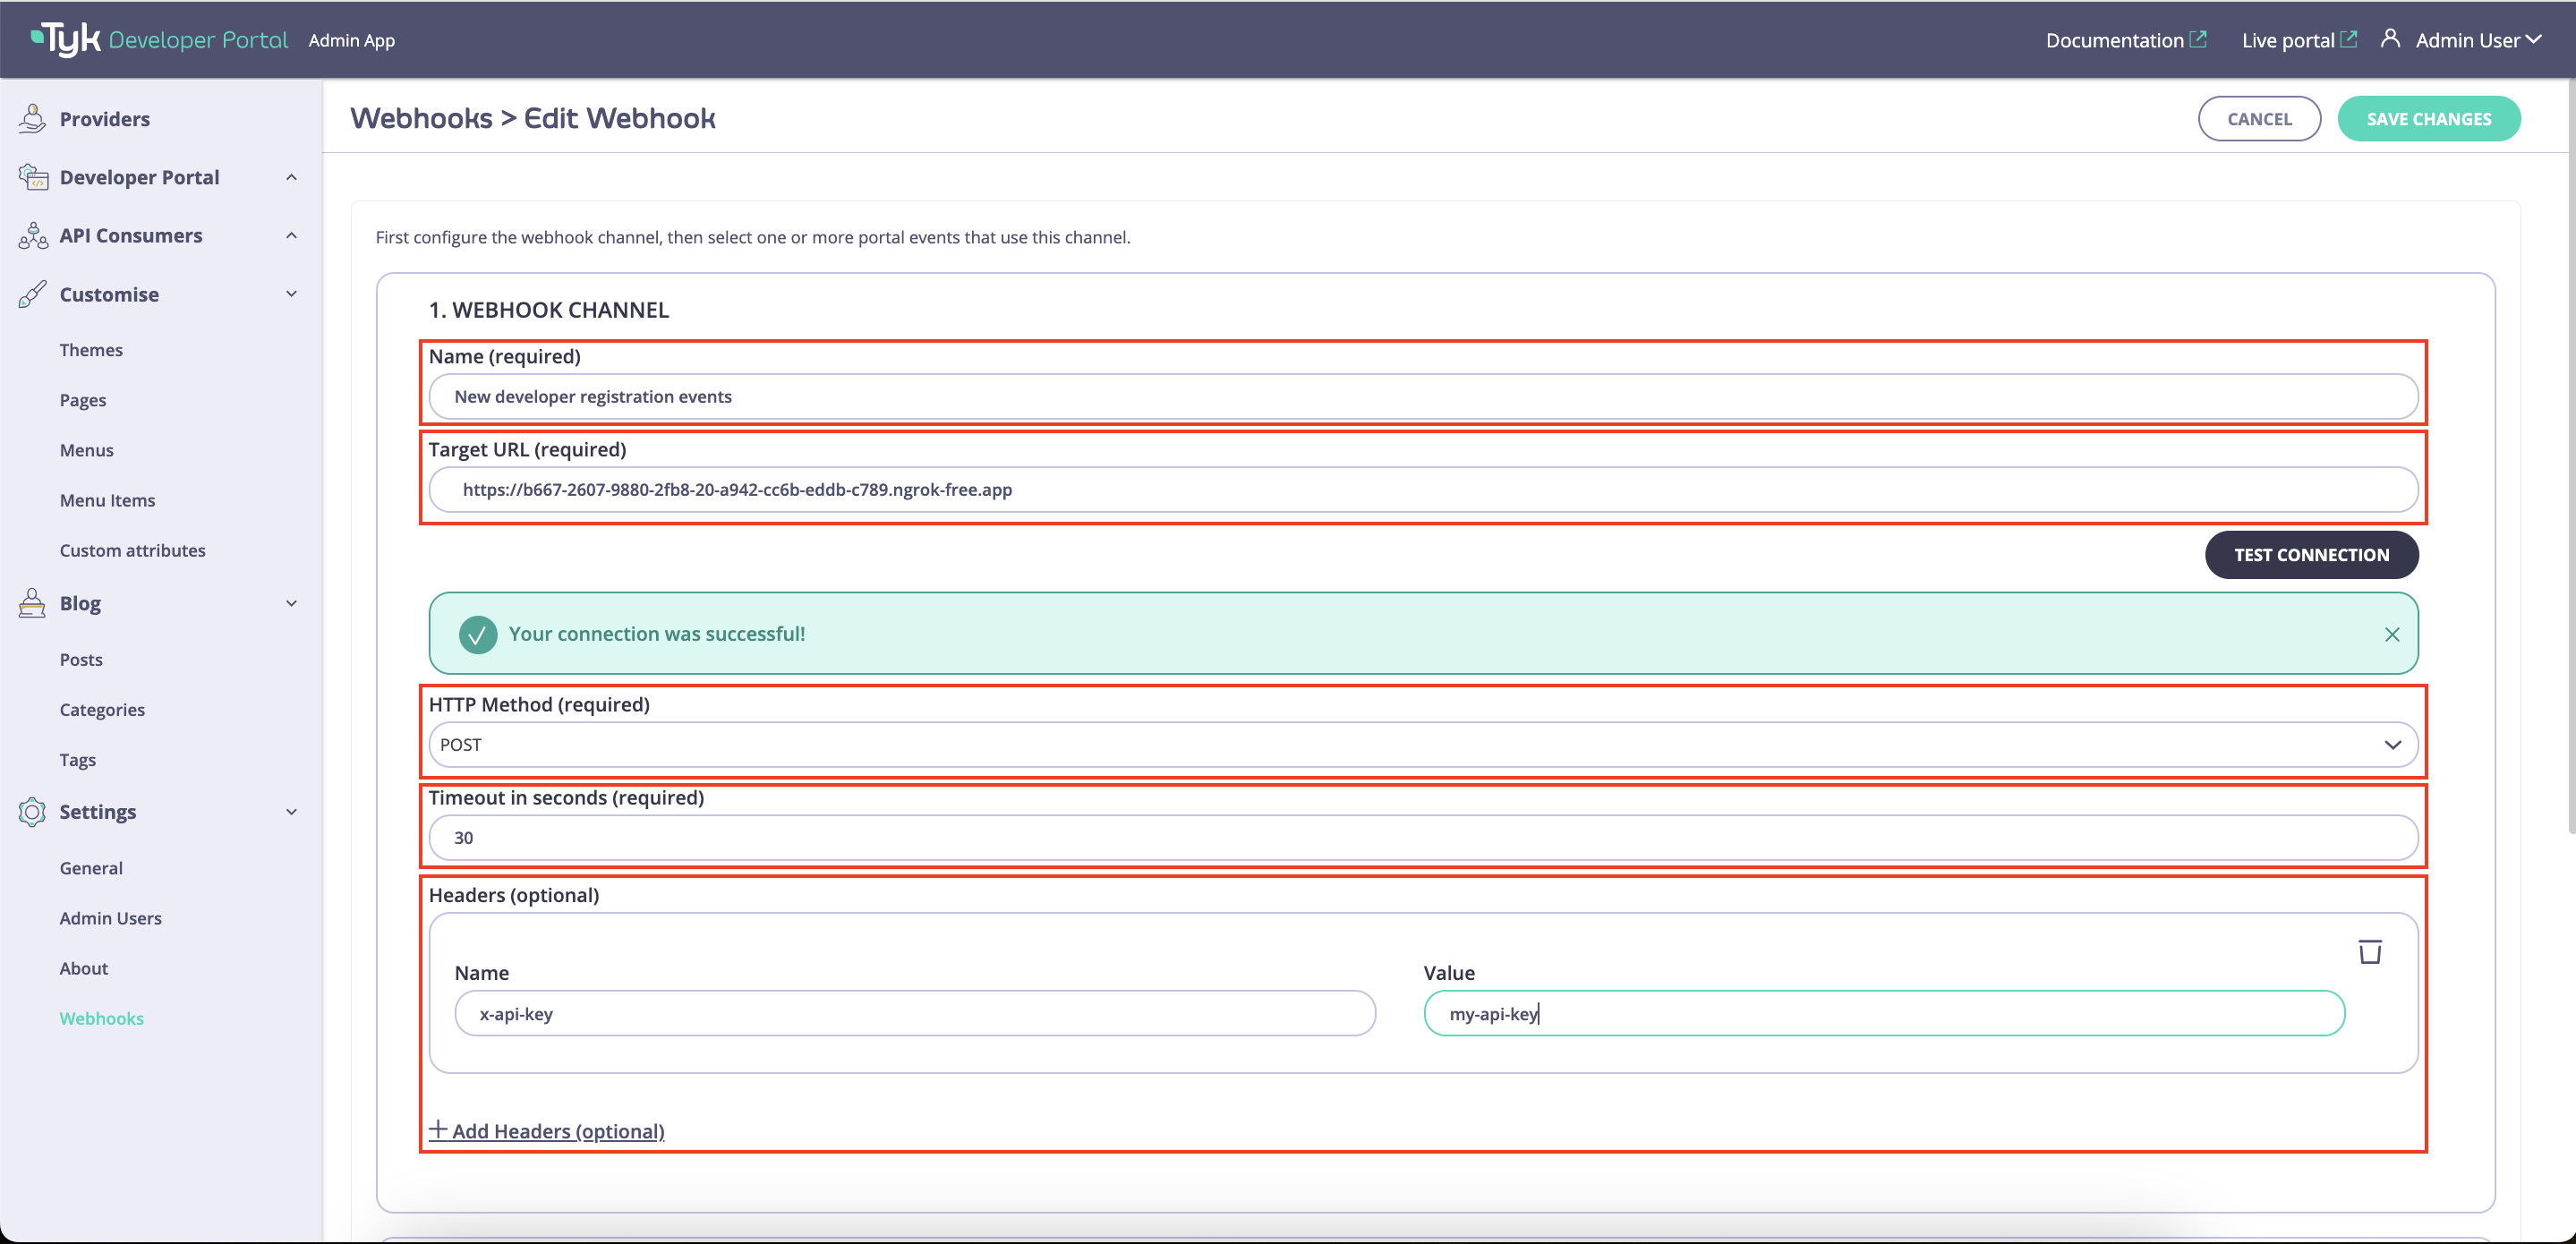
Task: Open Settings via the gear icon
Action: [31, 811]
